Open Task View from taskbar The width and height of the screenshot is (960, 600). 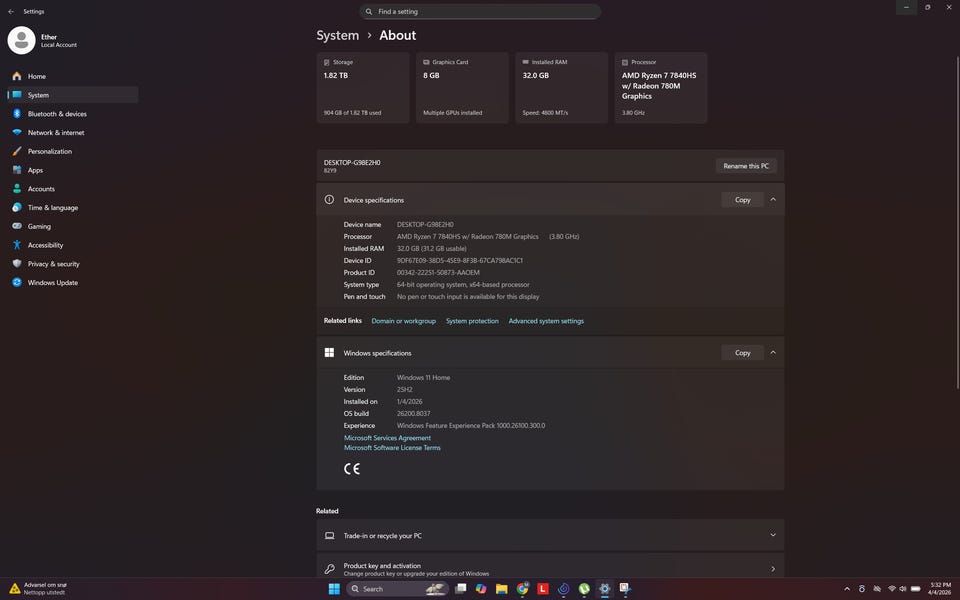(x=460, y=589)
